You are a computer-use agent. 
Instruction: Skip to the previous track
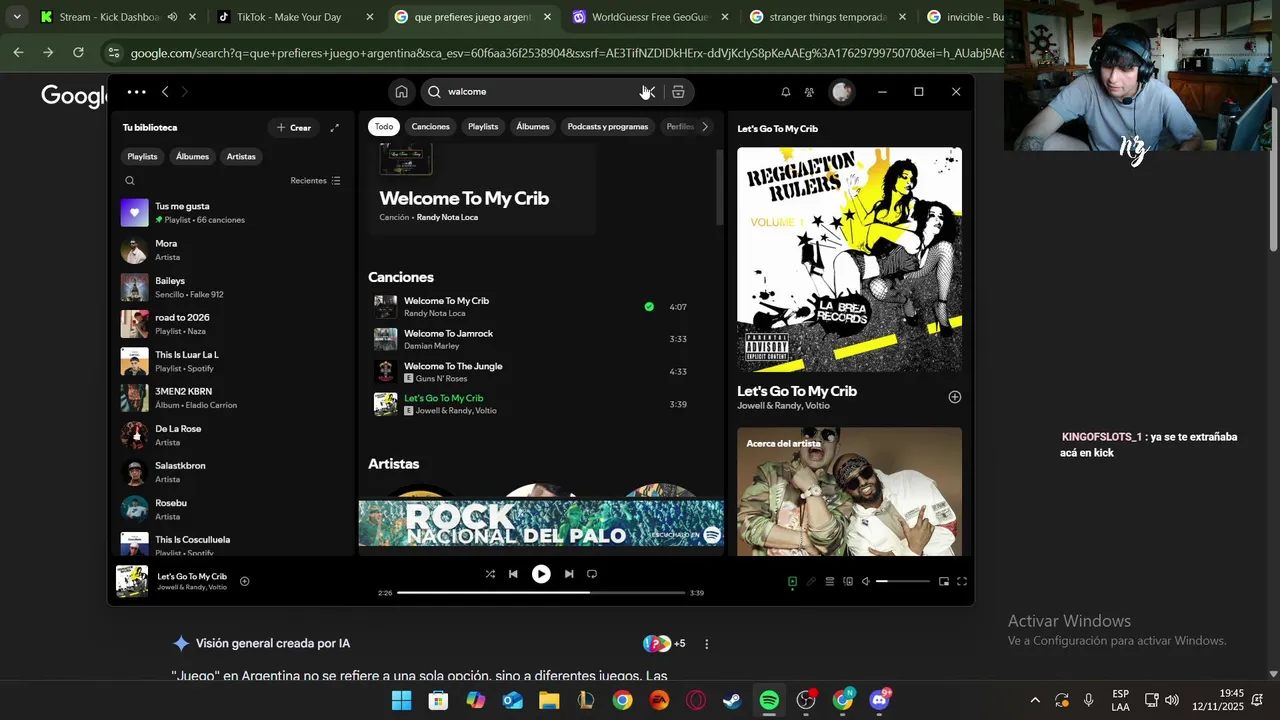click(513, 574)
